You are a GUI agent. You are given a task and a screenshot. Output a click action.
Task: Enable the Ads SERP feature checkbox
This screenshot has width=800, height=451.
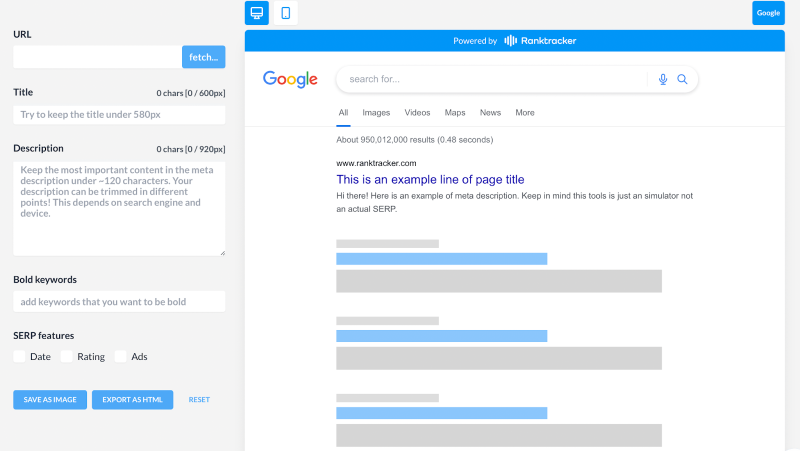pos(120,356)
